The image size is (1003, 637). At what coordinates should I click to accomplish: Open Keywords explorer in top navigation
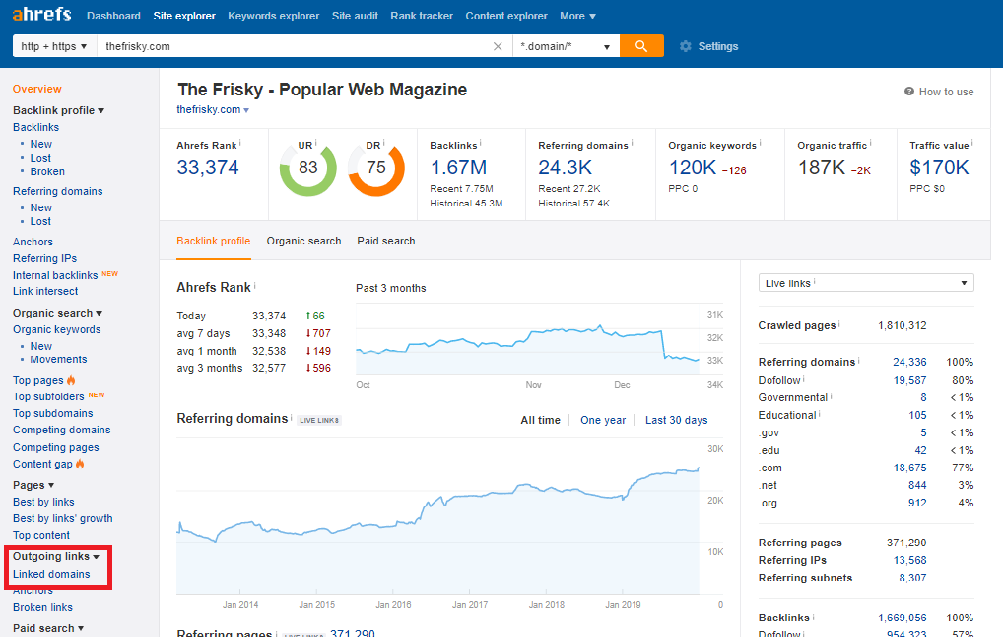[274, 16]
